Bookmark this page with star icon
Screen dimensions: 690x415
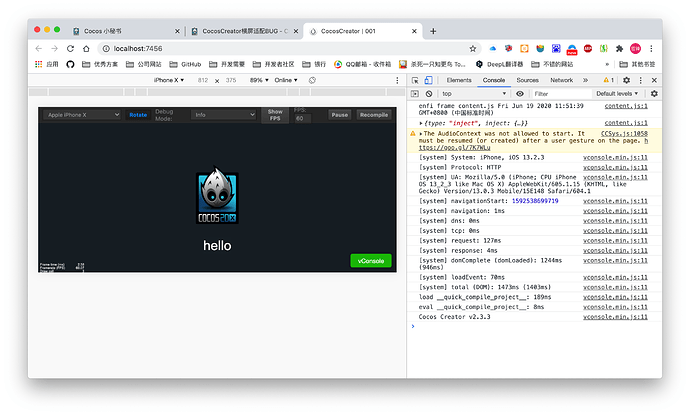pos(473,48)
